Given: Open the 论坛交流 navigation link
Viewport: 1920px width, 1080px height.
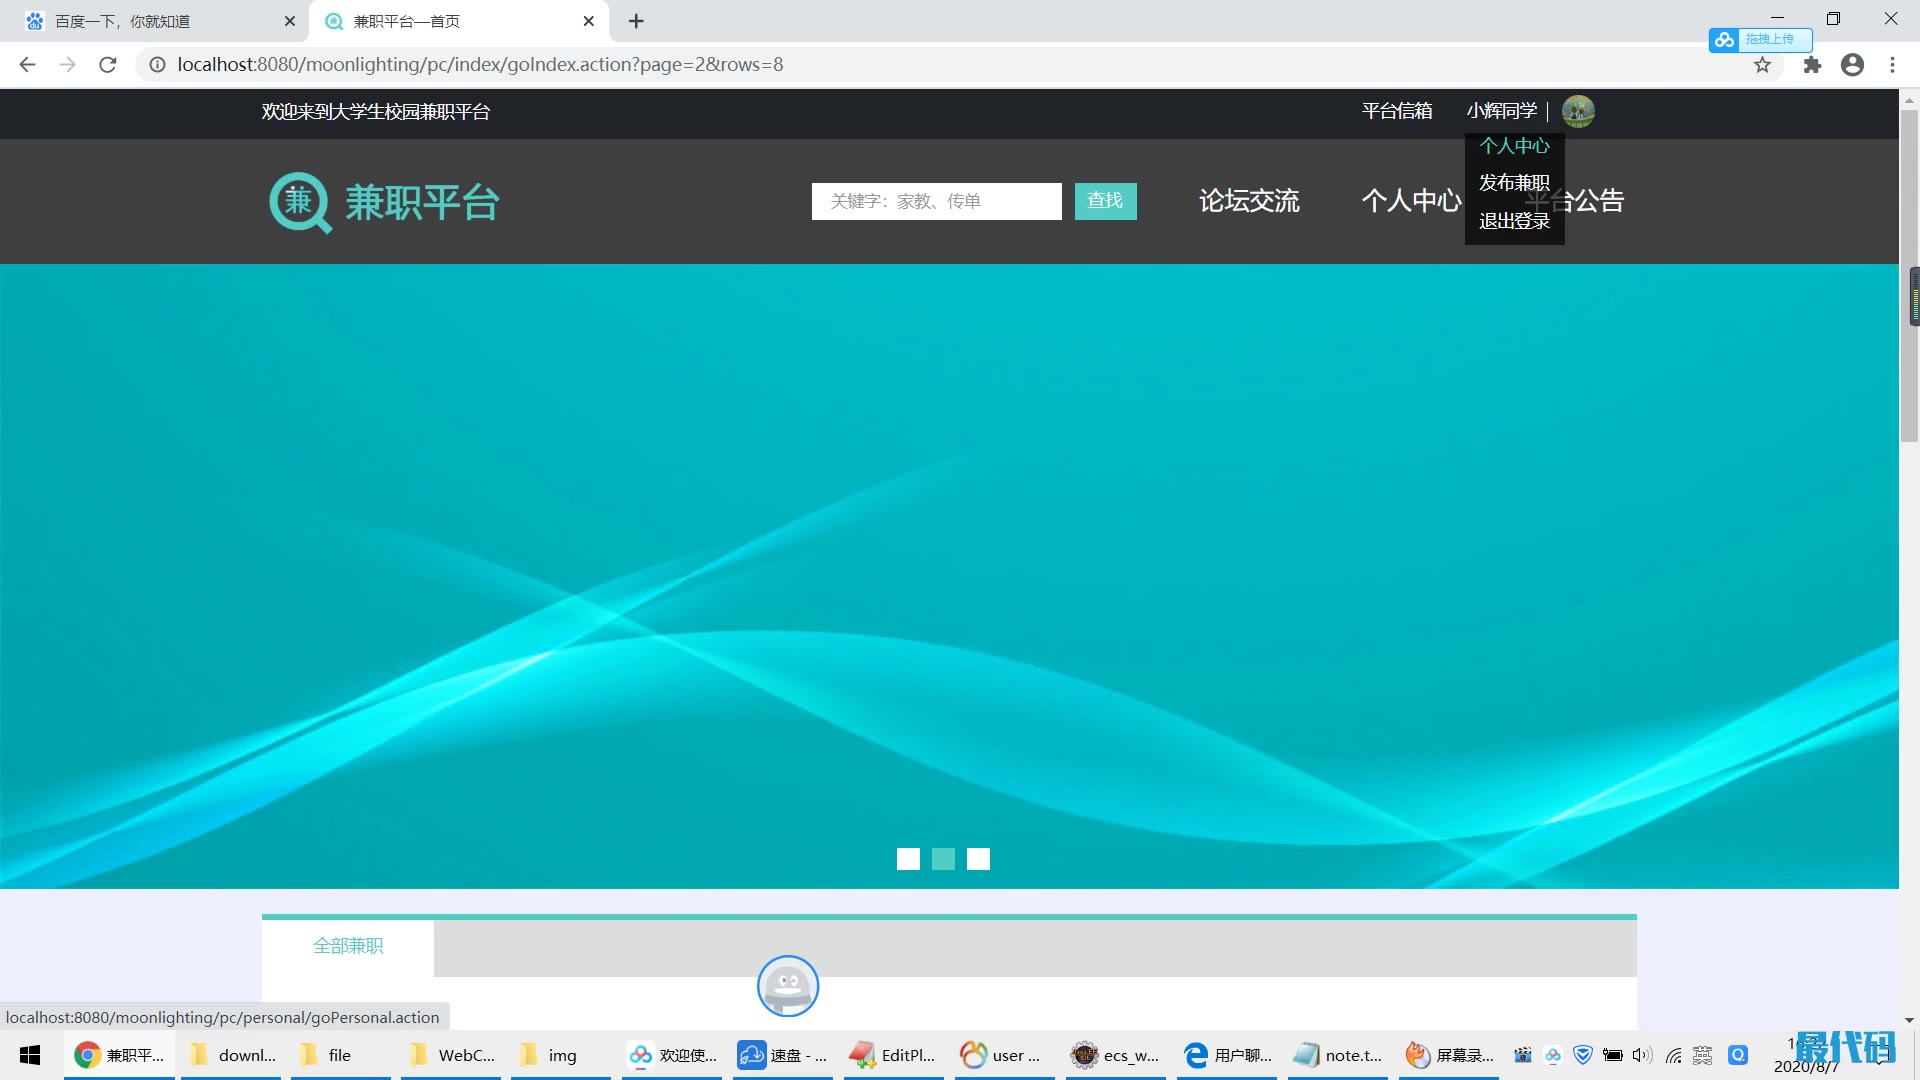Looking at the screenshot, I should pos(1249,201).
